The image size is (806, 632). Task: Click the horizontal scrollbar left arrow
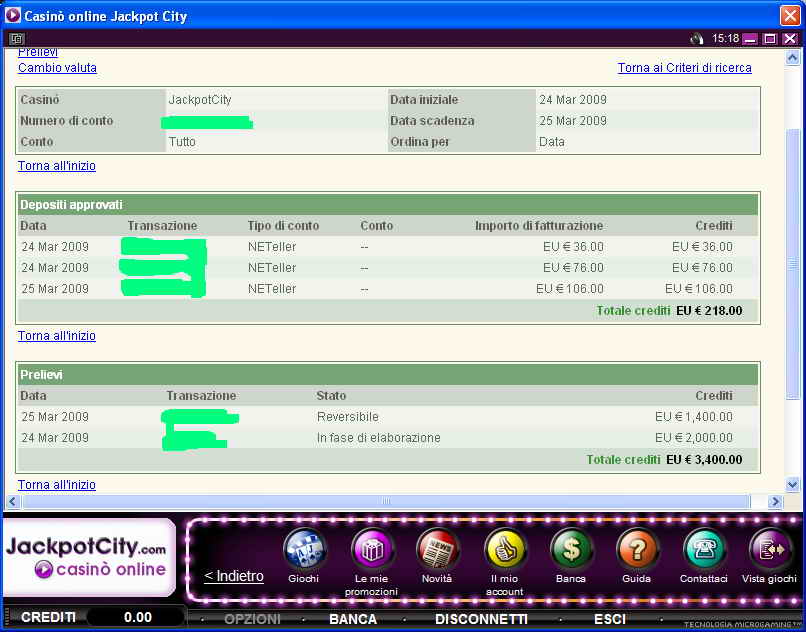13,501
